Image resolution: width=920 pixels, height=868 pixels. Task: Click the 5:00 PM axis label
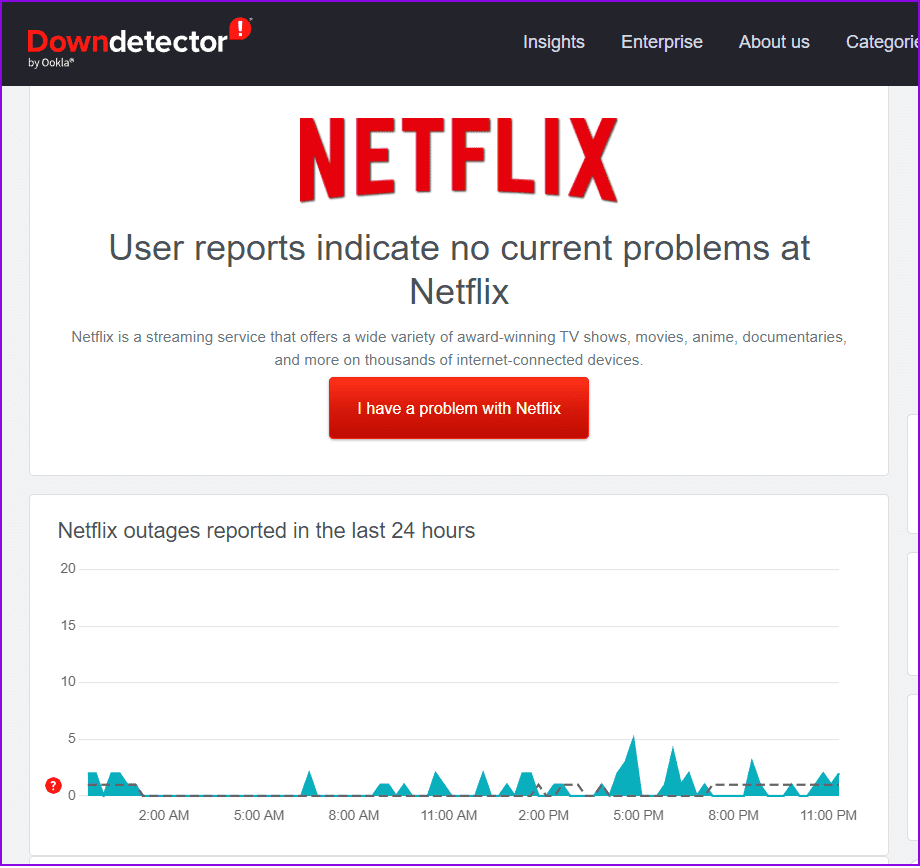click(638, 815)
